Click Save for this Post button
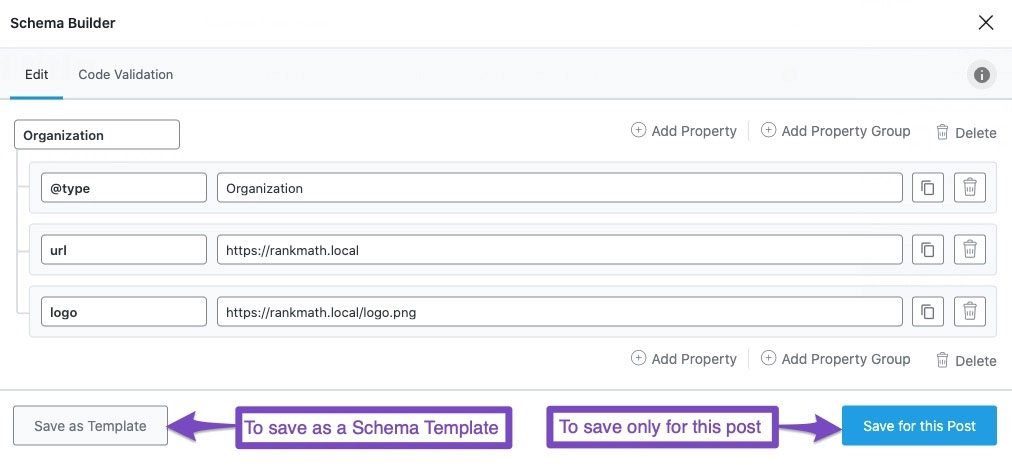This screenshot has width=1012, height=469. (919, 426)
